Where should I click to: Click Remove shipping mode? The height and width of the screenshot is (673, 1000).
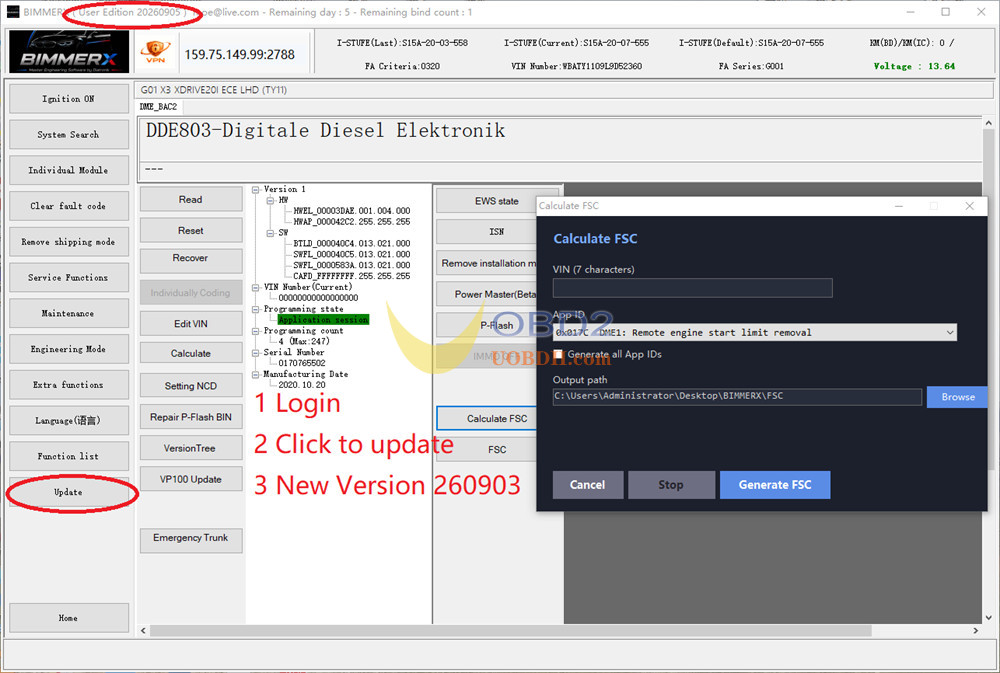pyautogui.click(x=69, y=242)
